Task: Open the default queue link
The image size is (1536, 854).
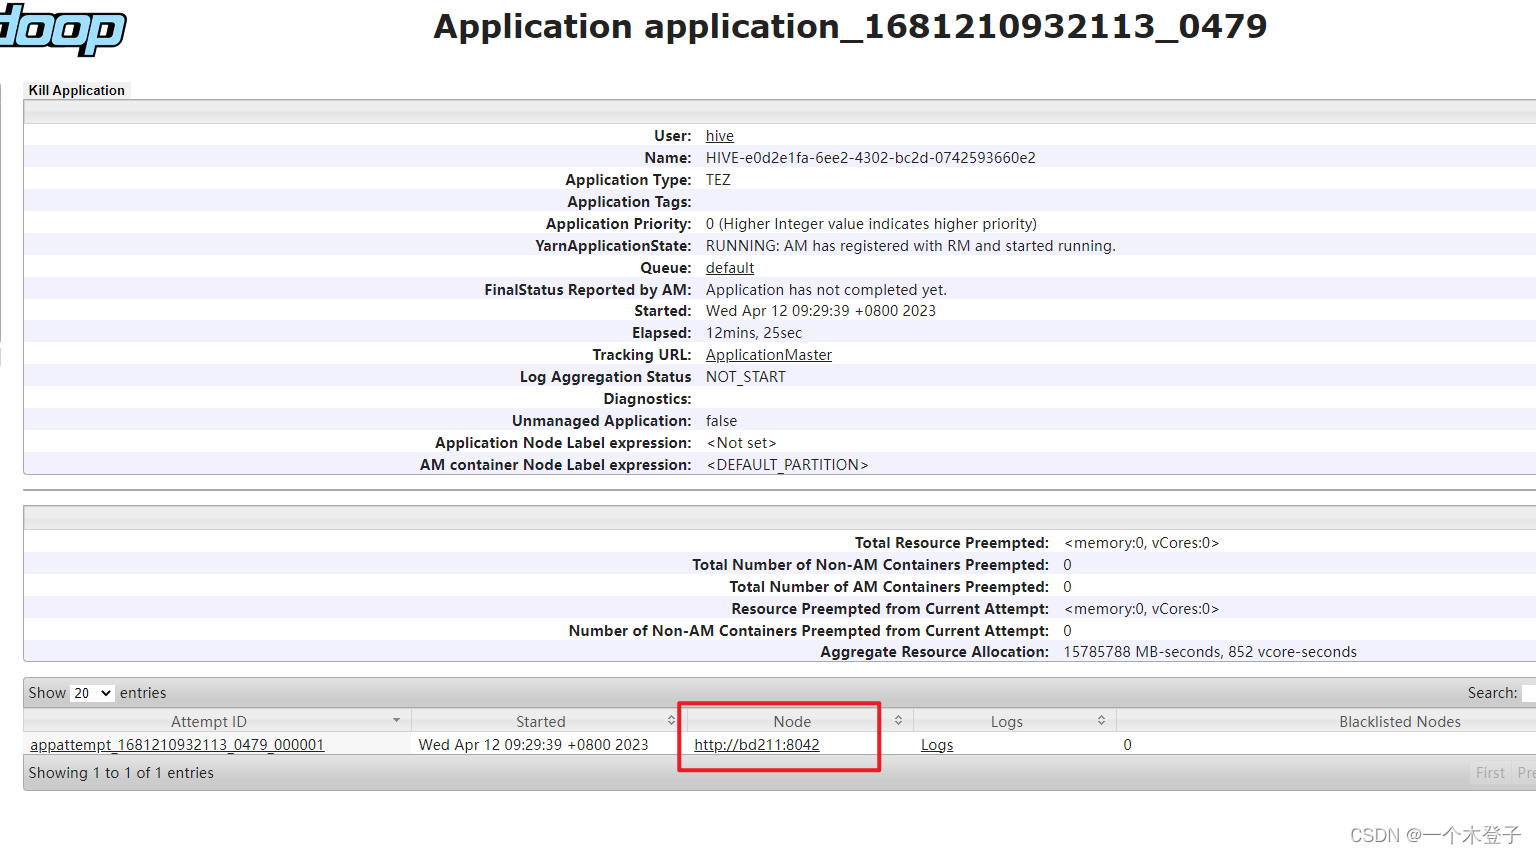Action: [x=729, y=268]
